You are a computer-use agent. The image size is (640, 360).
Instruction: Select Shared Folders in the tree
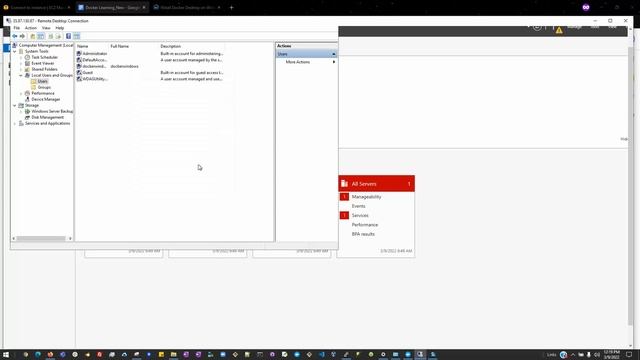point(44,69)
